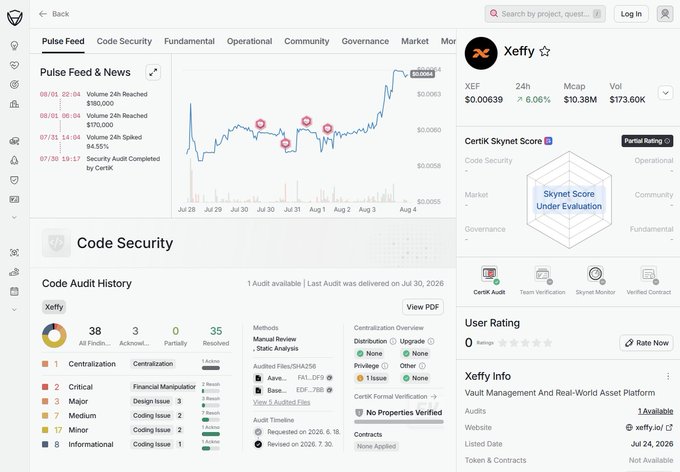Click info icon beside Distribution
The width and height of the screenshot is (680, 472).
[x=392, y=341]
